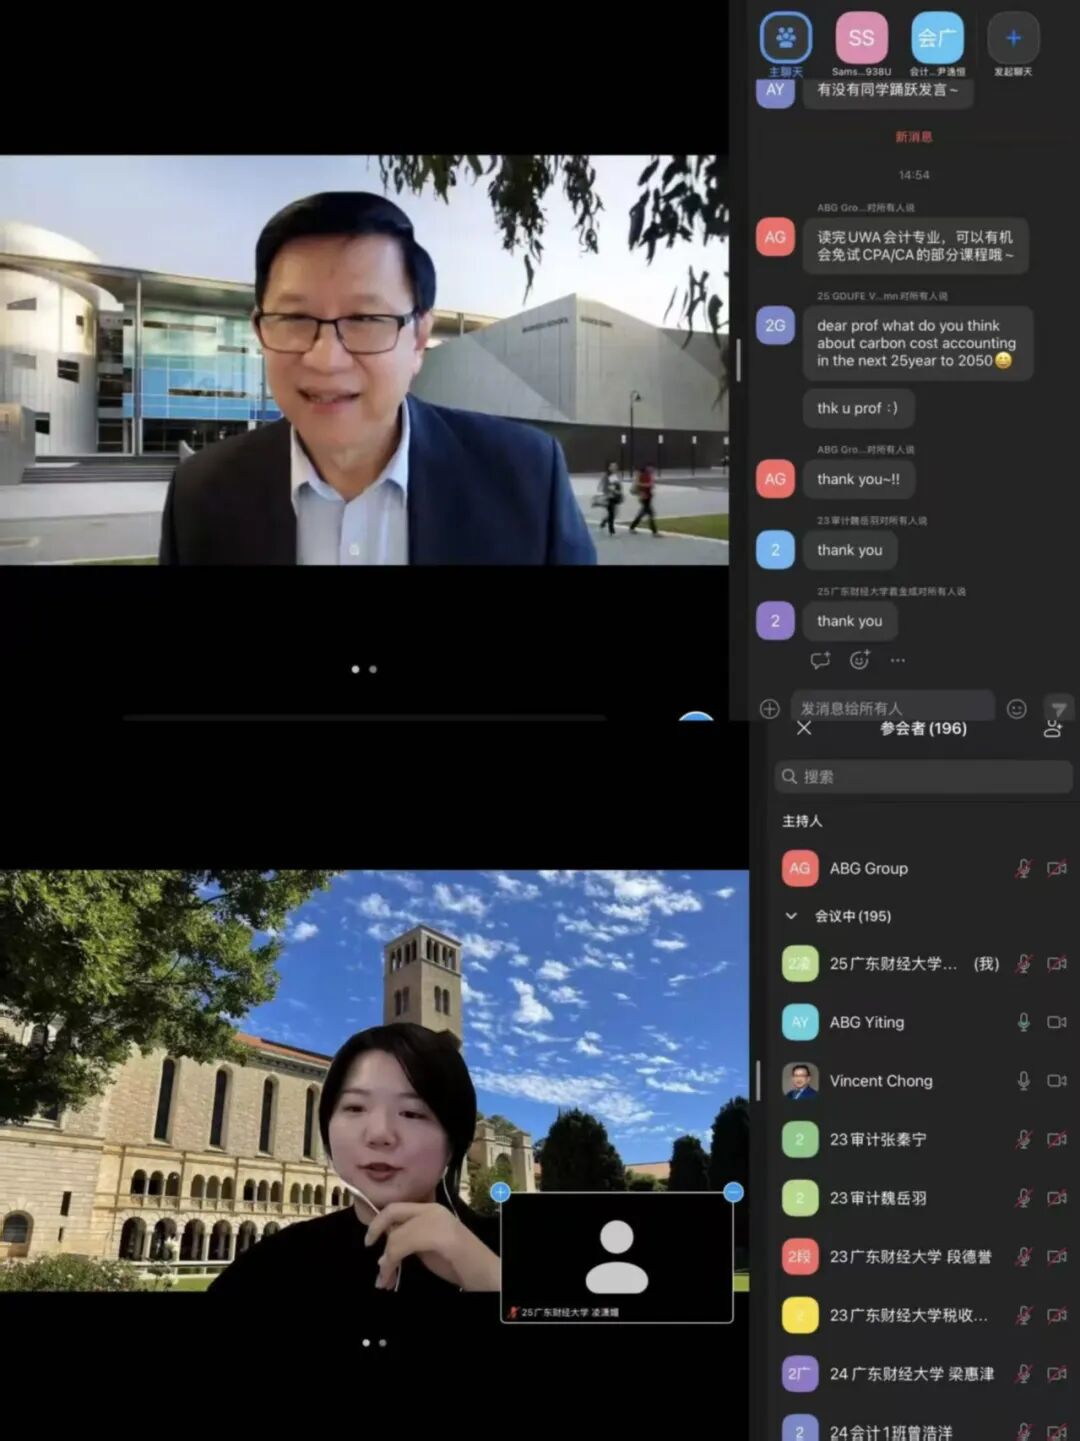Open the emoji picker beside the message box
The height and width of the screenshot is (1441, 1080).
pos(1016,709)
